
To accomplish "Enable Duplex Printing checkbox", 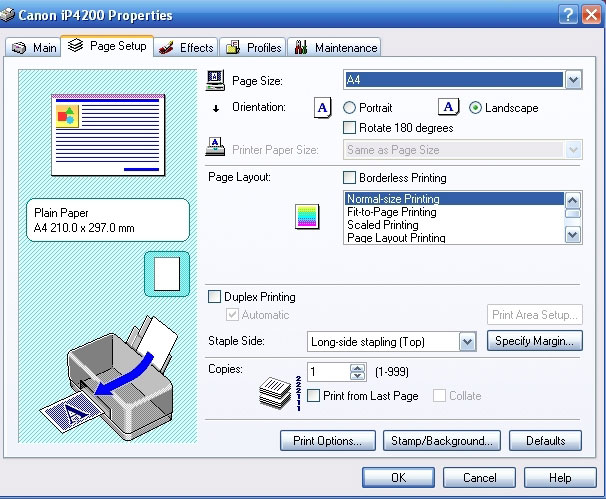I will 214,297.
